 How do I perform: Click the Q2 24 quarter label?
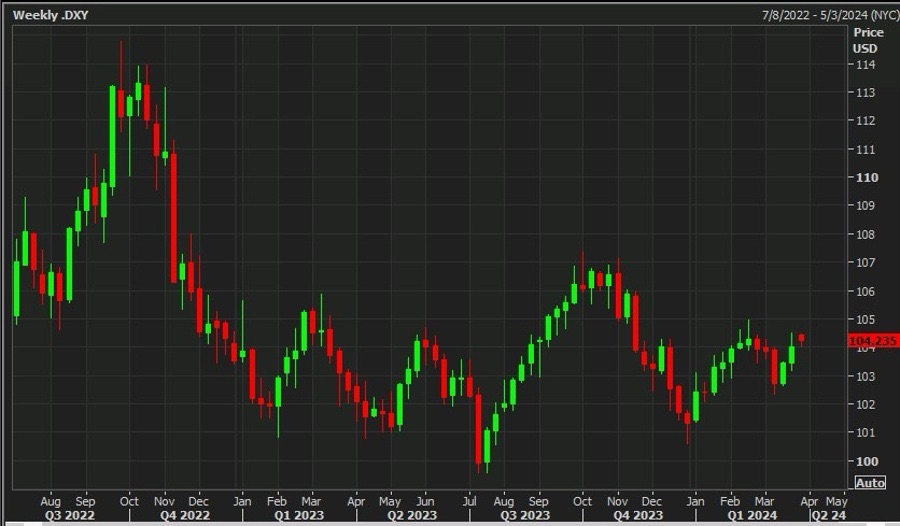(830, 516)
